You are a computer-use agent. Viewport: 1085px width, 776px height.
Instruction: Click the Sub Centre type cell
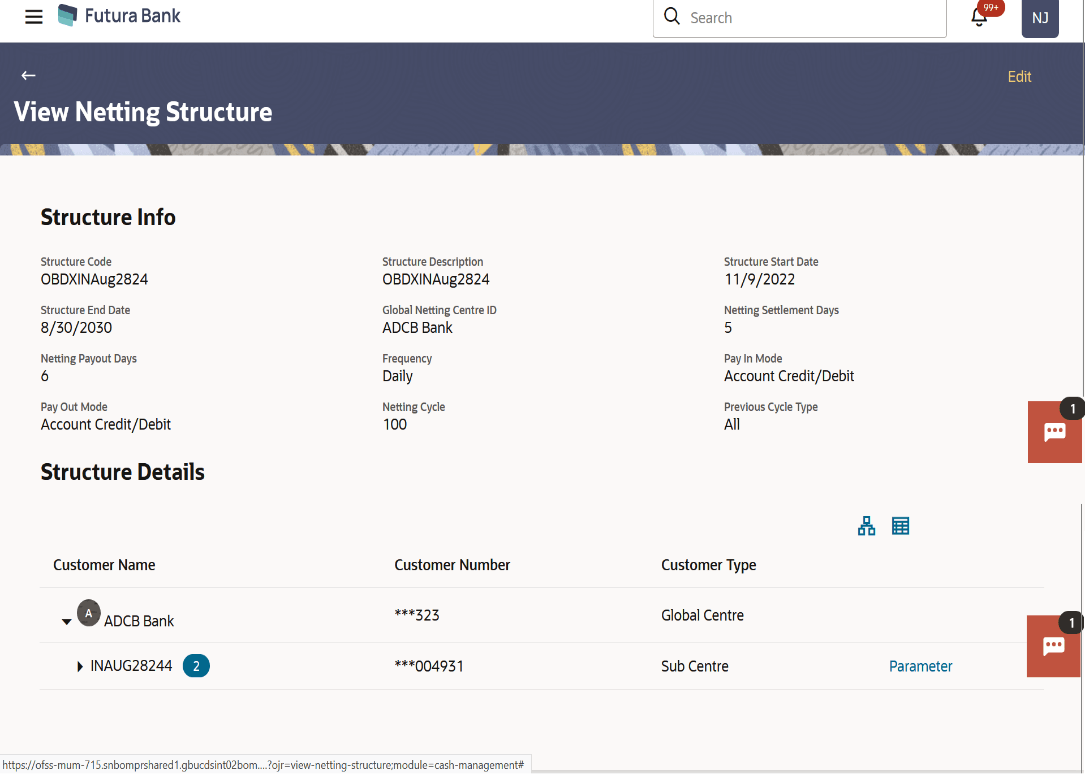tap(695, 666)
